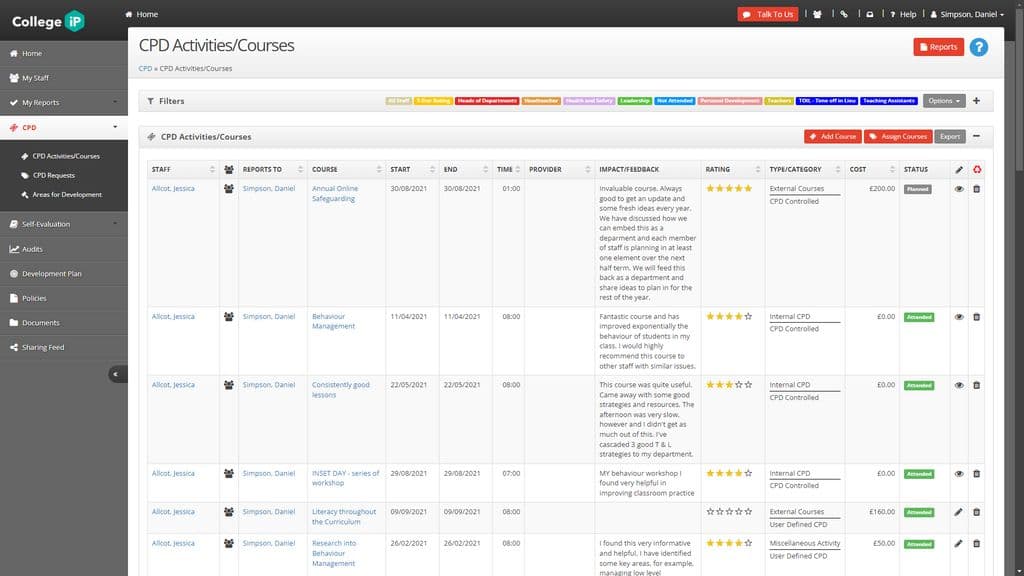Toggle the Not Attended filter tag

[x=675, y=101]
